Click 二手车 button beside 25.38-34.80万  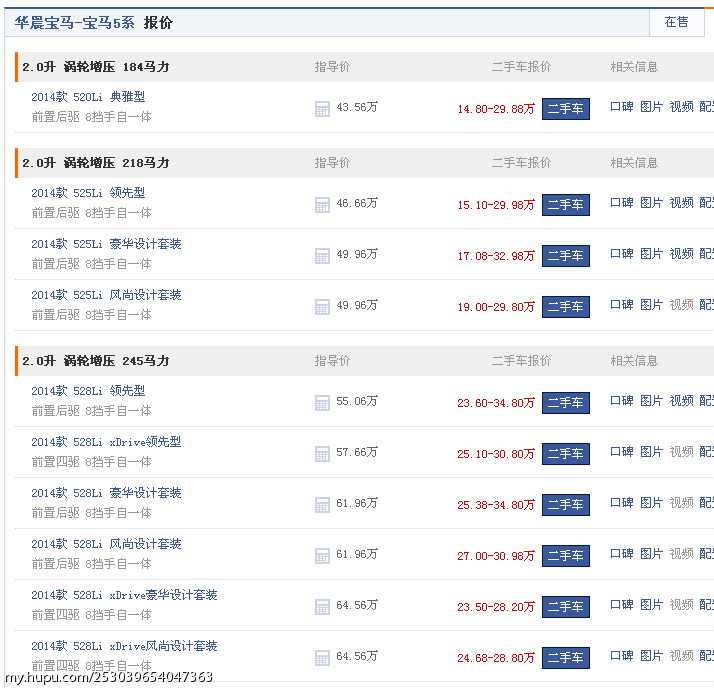pos(566,505)
